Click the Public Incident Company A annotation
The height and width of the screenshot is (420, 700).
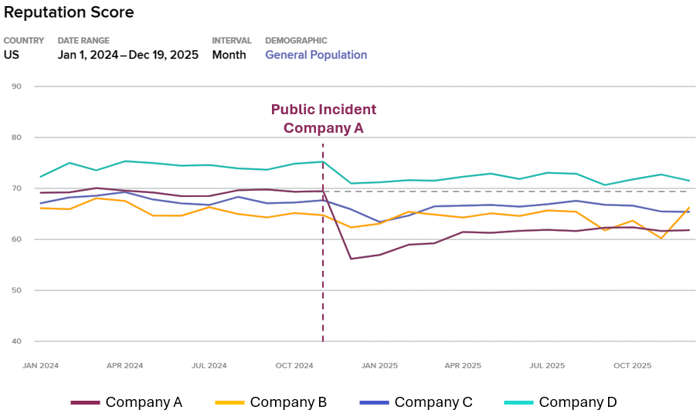click(x=323, y=119)
